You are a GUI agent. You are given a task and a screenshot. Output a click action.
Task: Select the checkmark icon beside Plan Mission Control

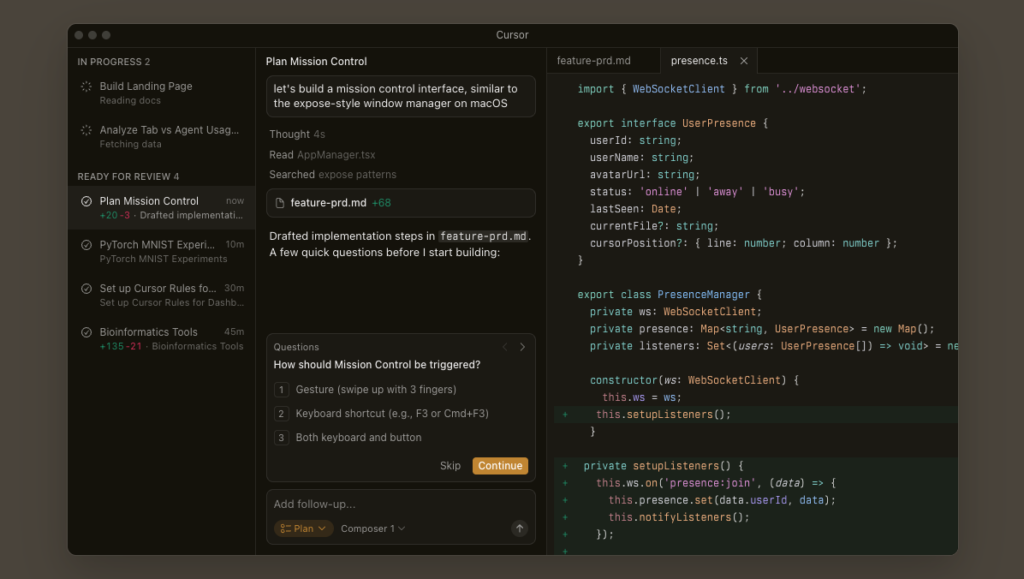85,201
